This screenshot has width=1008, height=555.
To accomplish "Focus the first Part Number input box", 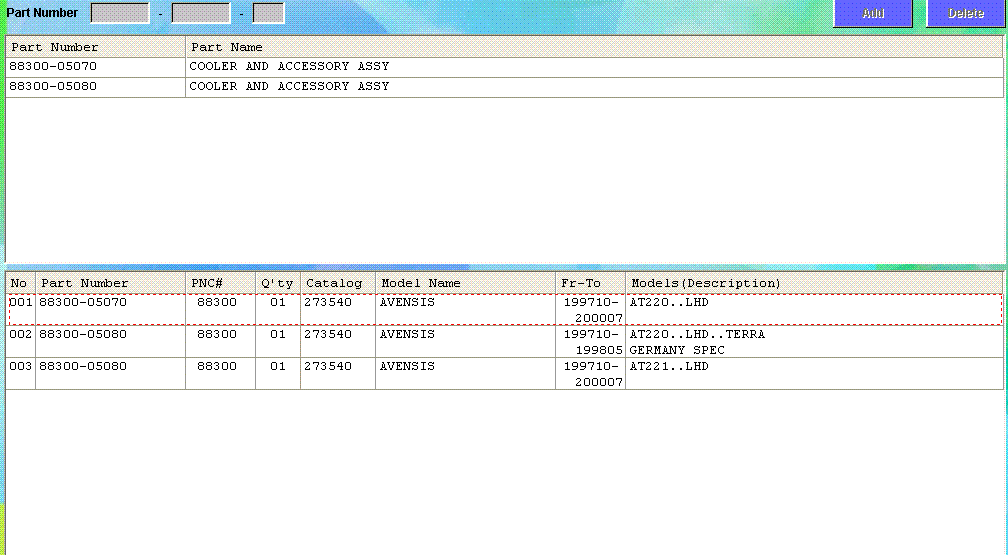I will 120,13.
